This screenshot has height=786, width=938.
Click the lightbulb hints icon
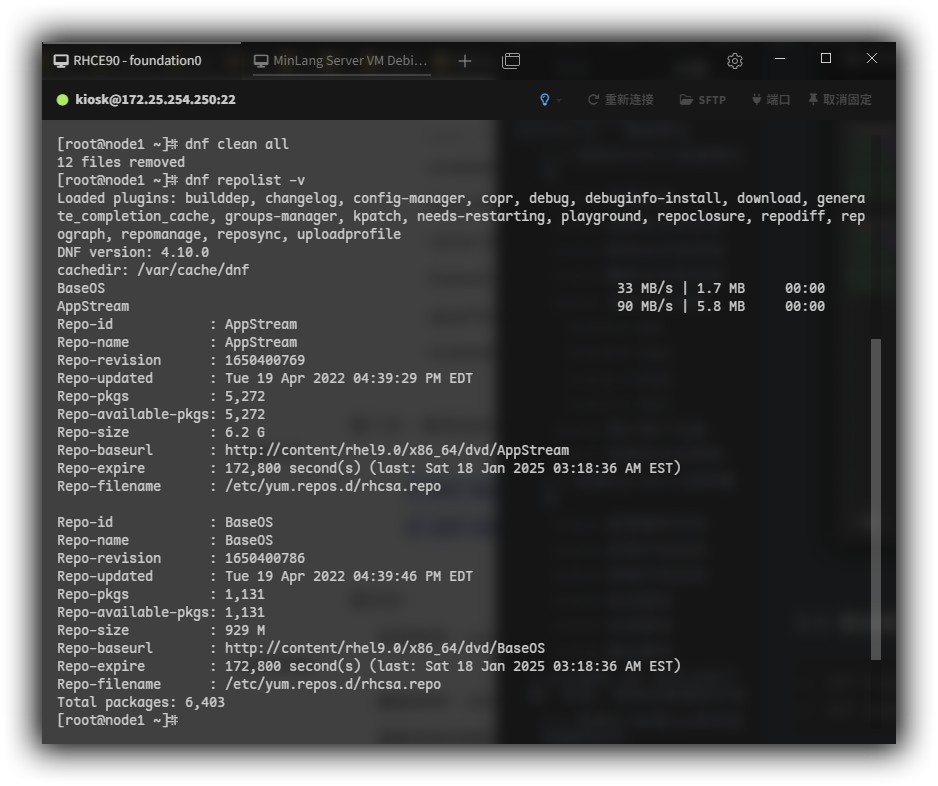[544, 100]
